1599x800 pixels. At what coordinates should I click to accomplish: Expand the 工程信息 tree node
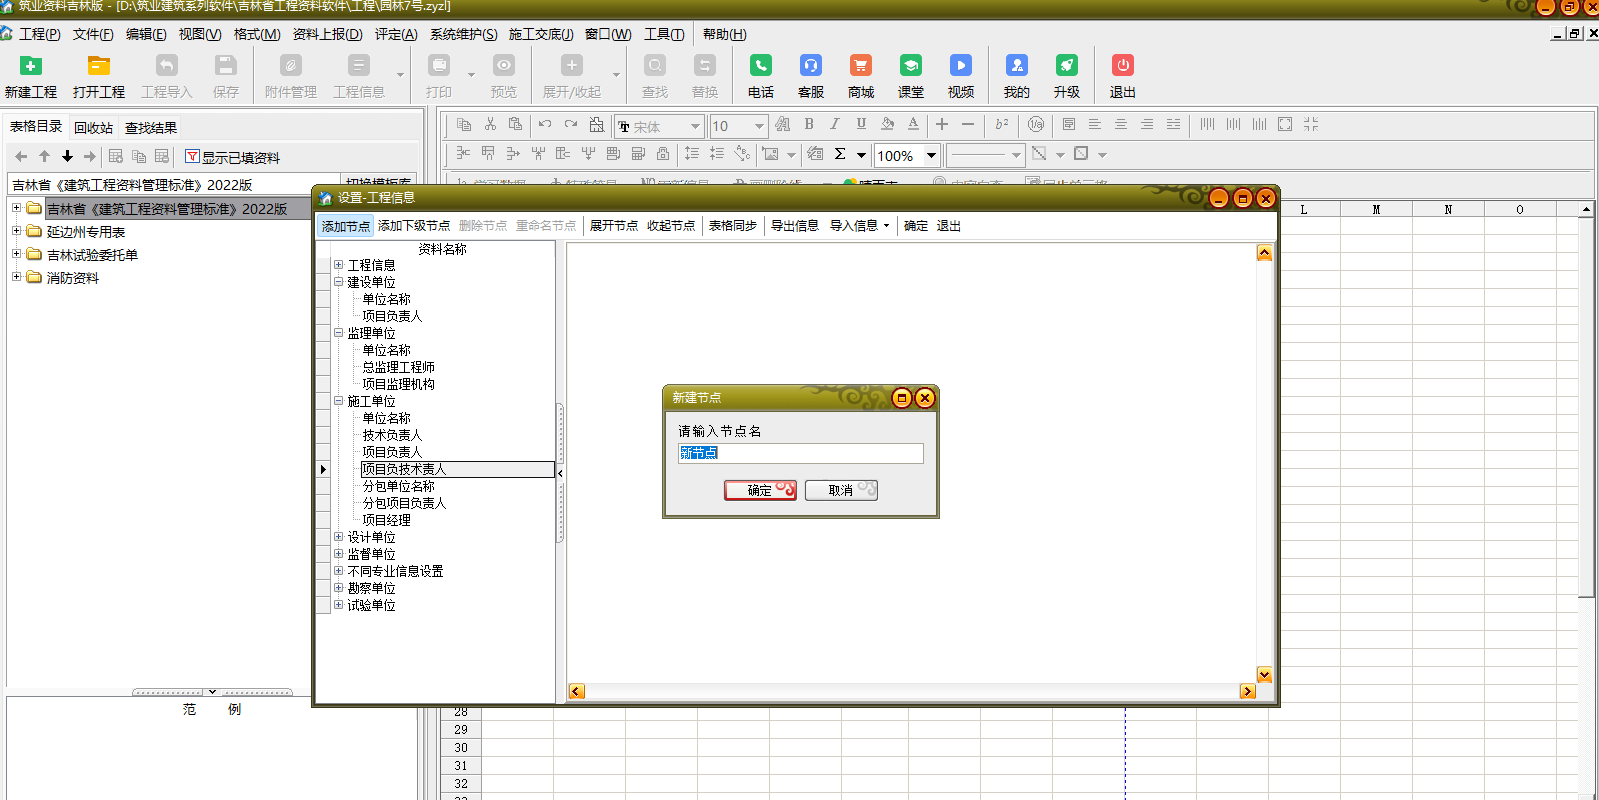tap(339, 265)
